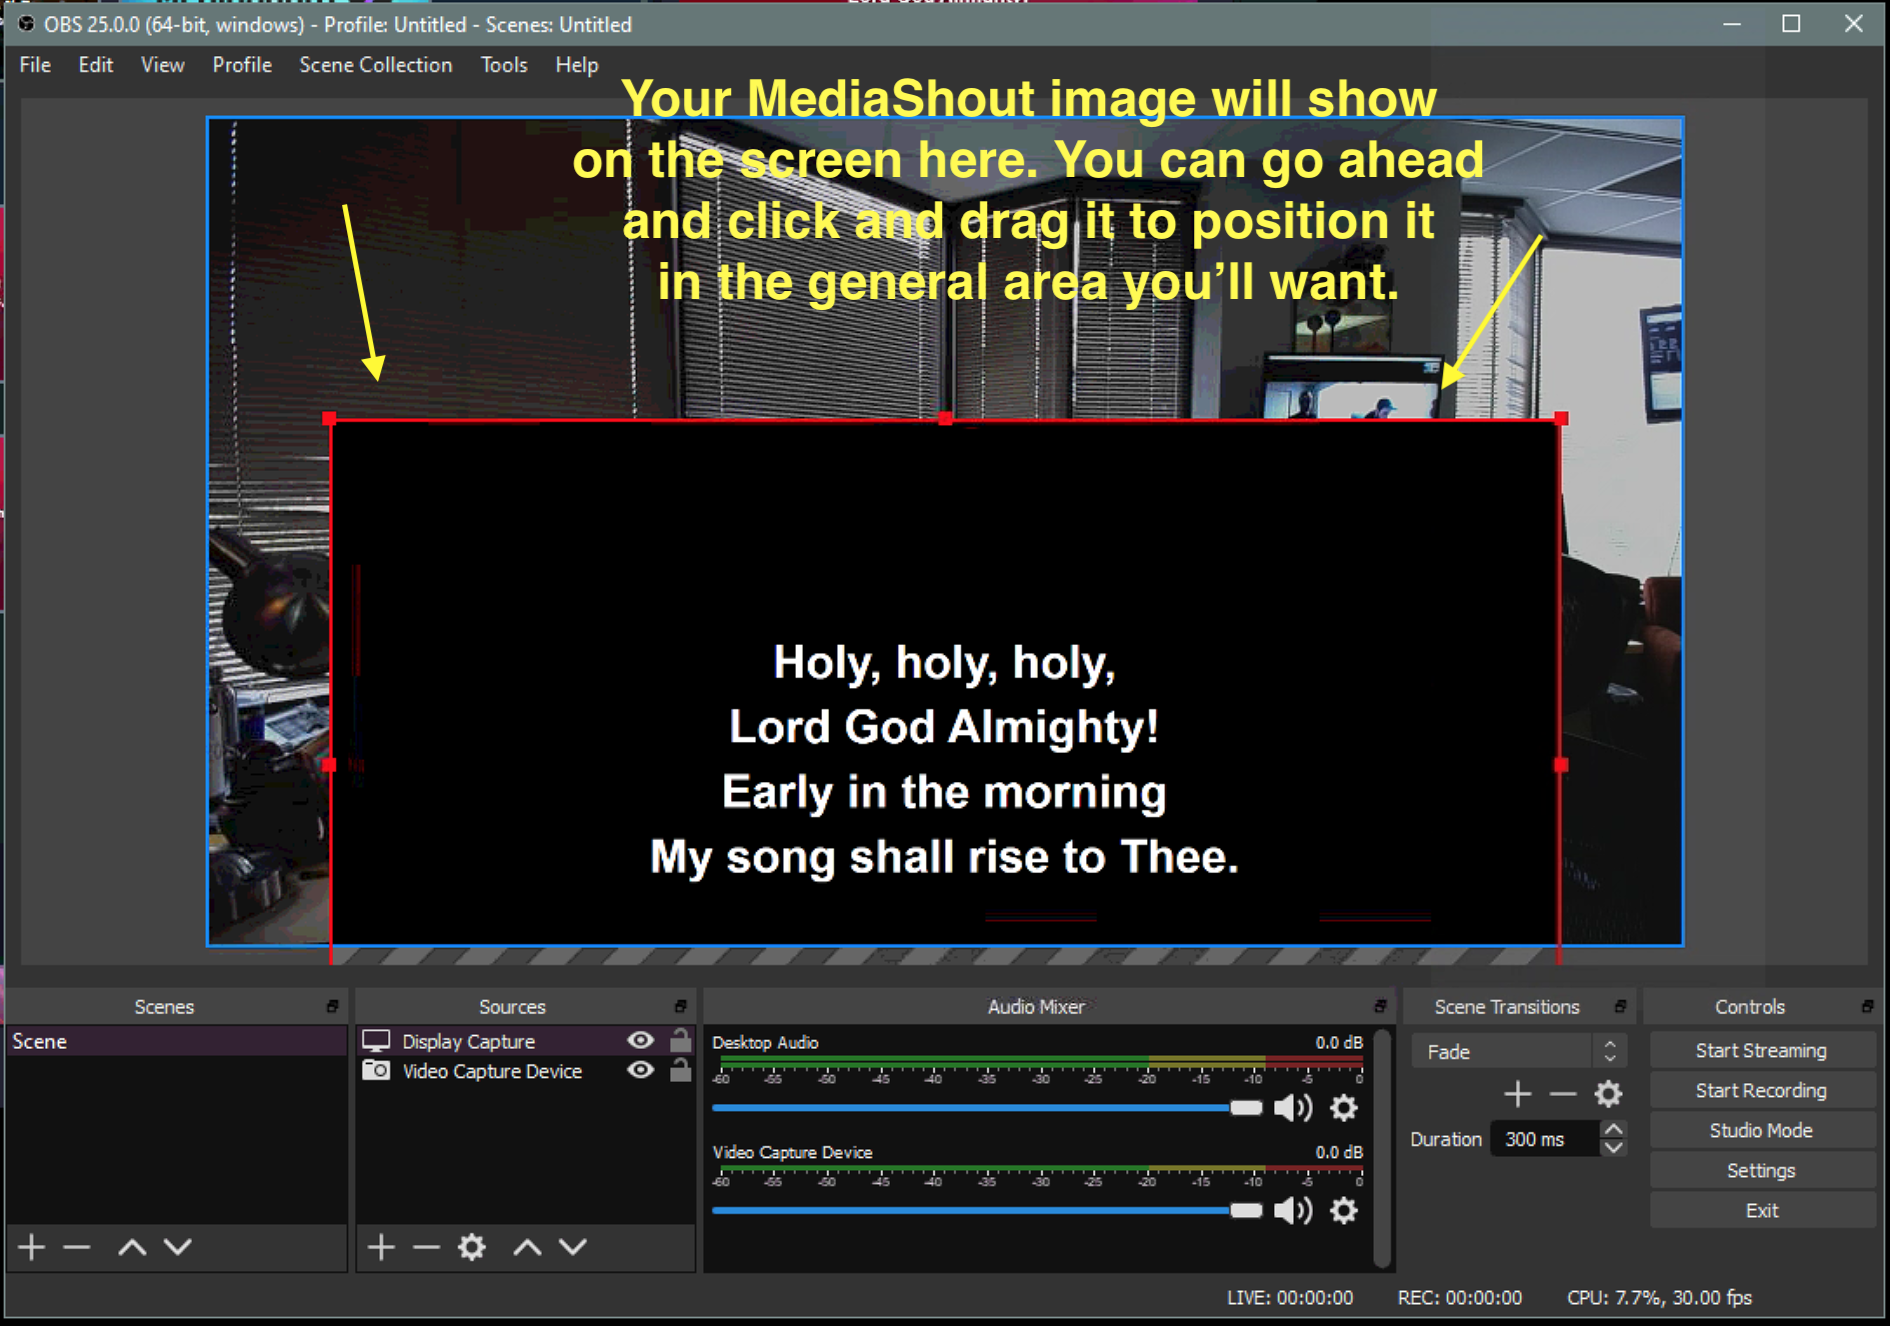The image size is (1890, 1326).
Task: Lock the Display Capture source
Action: (x=680, y=1041)
